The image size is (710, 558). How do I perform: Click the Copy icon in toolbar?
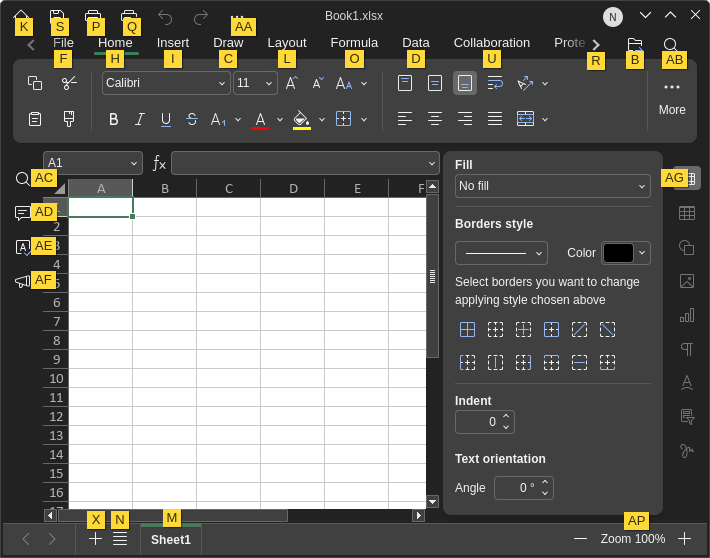pyautogui.click(x=35, y=83)
